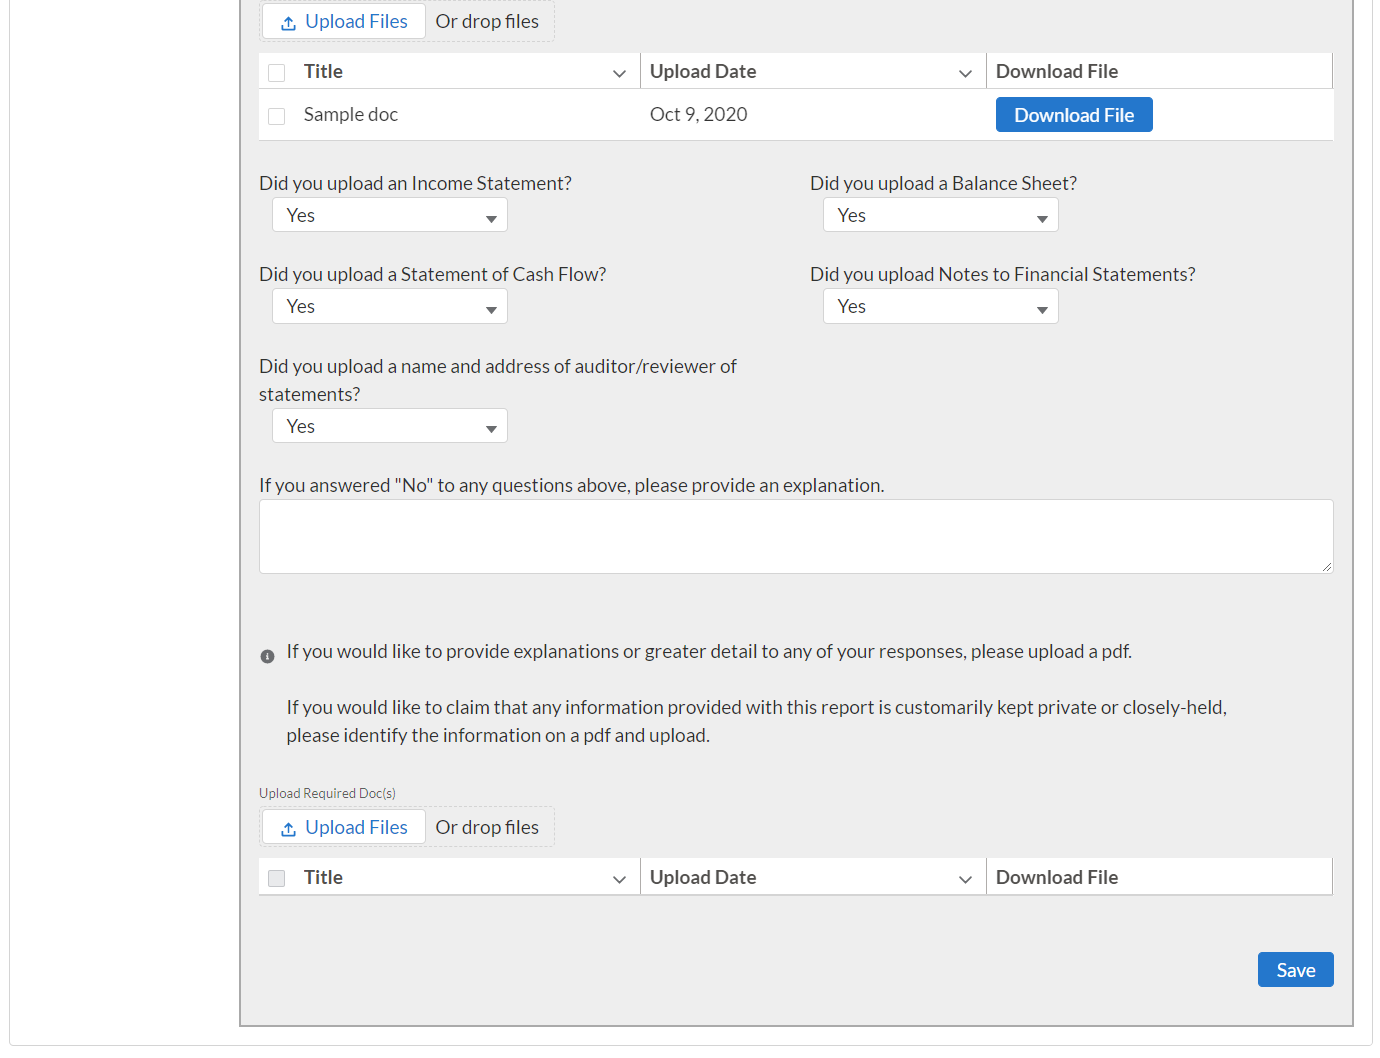Expand the Statement of Cash Flow dropdown
Viewport: 1380px width, 1058px height.
tap(389, 307)
